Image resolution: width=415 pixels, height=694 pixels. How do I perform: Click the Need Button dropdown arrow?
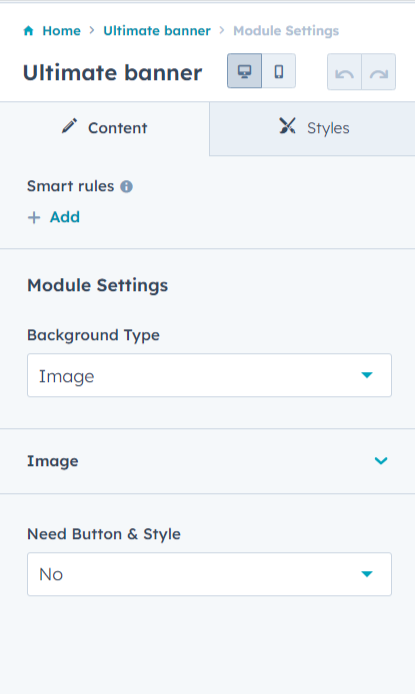point(367,574)
